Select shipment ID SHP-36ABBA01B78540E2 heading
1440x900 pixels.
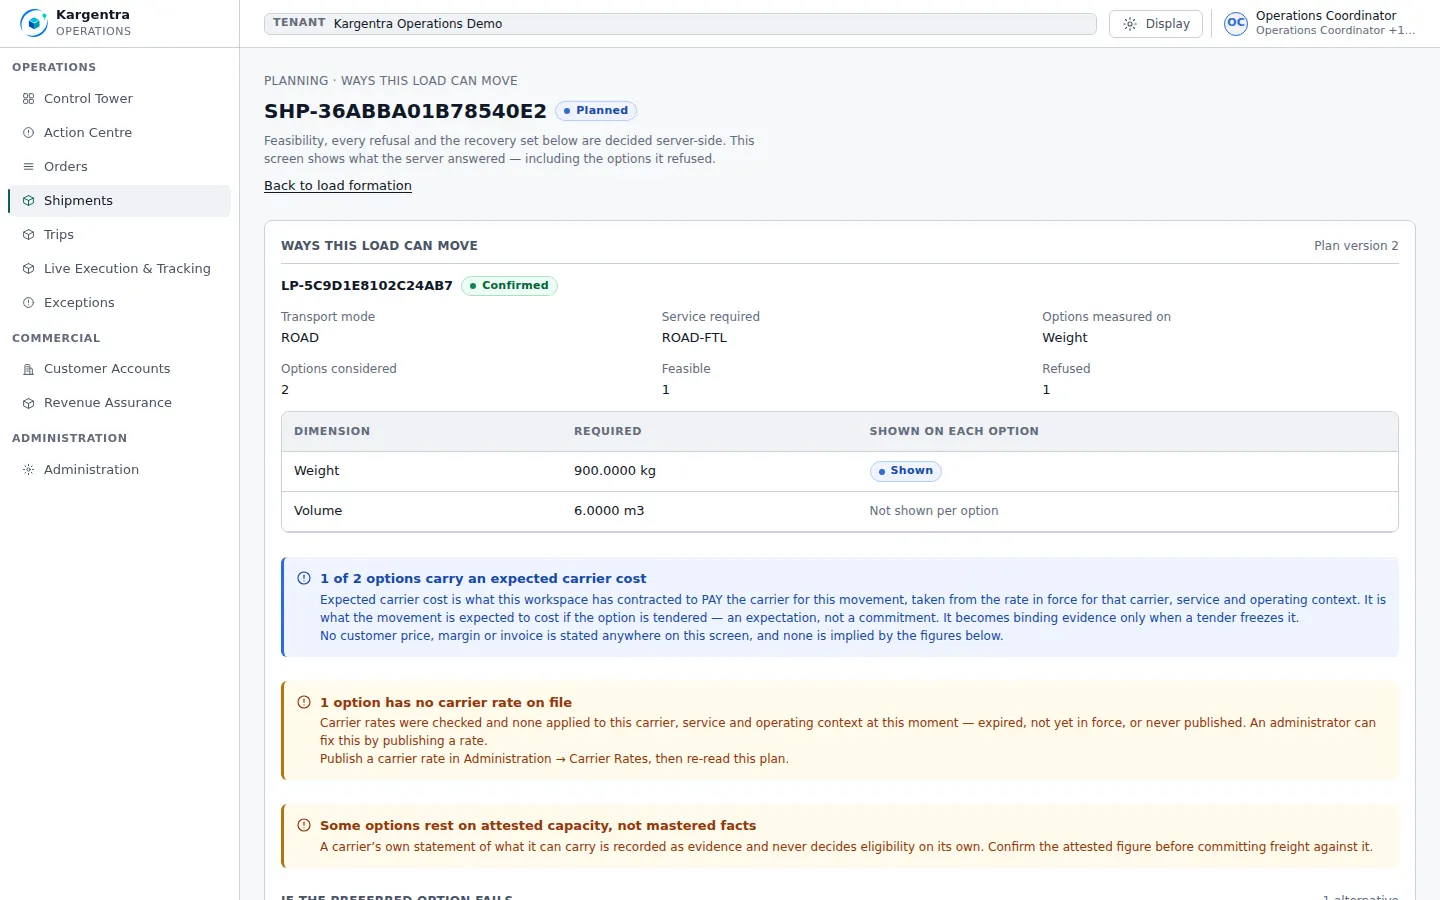[x=405, y=111]
